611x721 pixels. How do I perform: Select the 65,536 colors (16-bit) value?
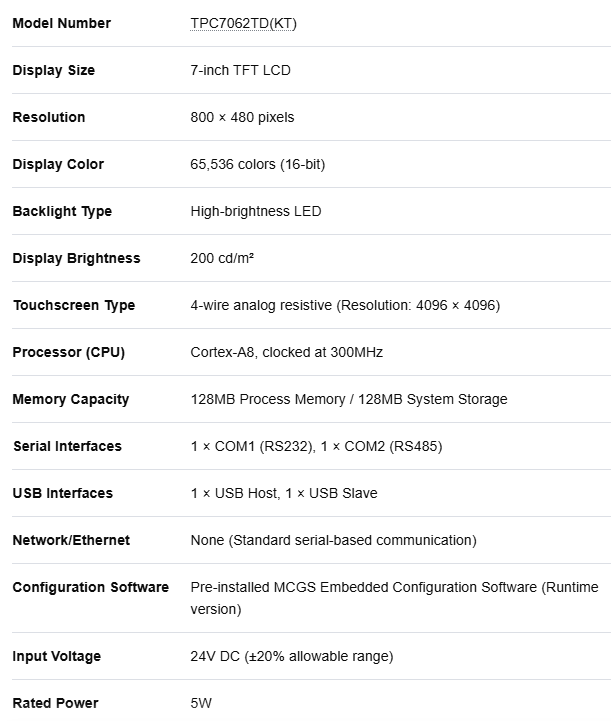tap(257, 164)
